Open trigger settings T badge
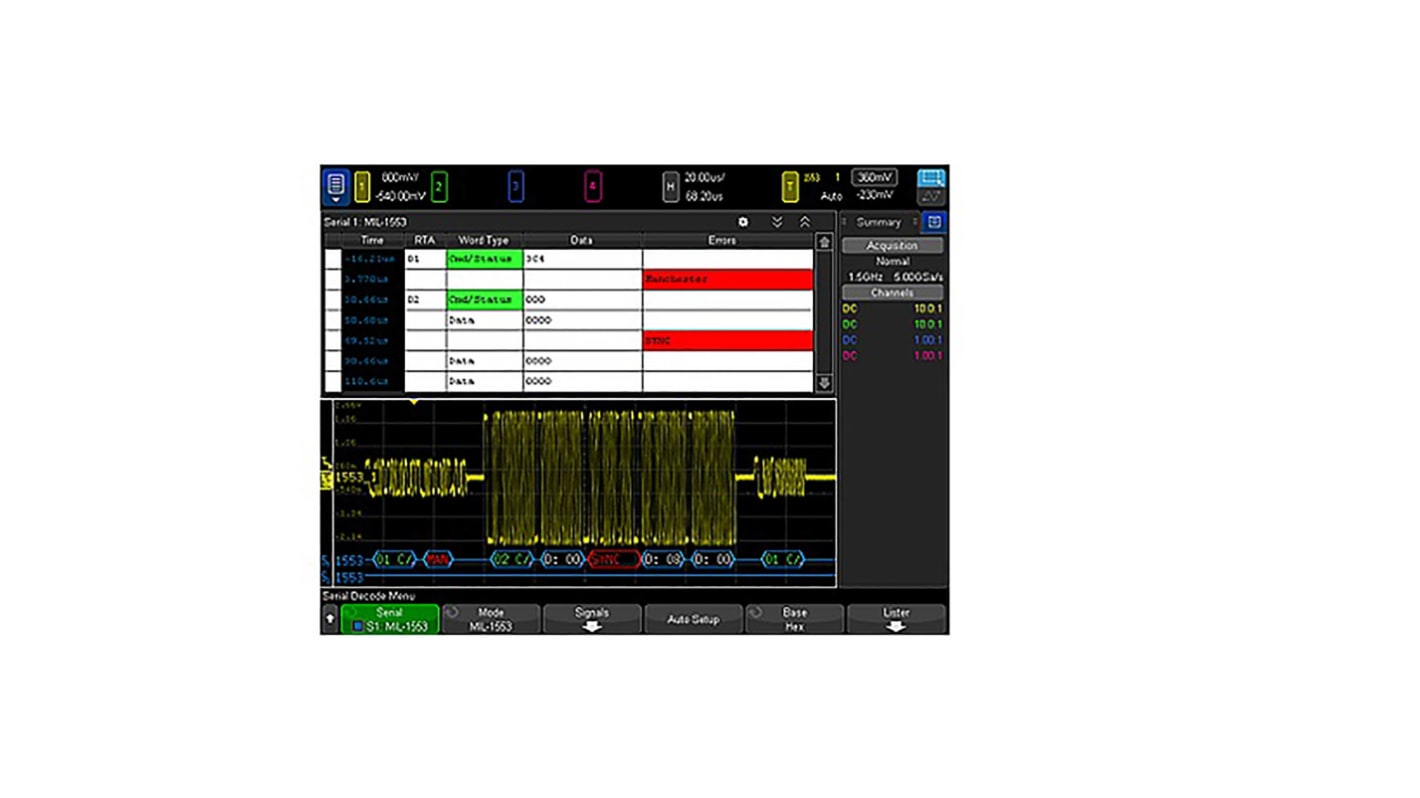 coord(790,186)
